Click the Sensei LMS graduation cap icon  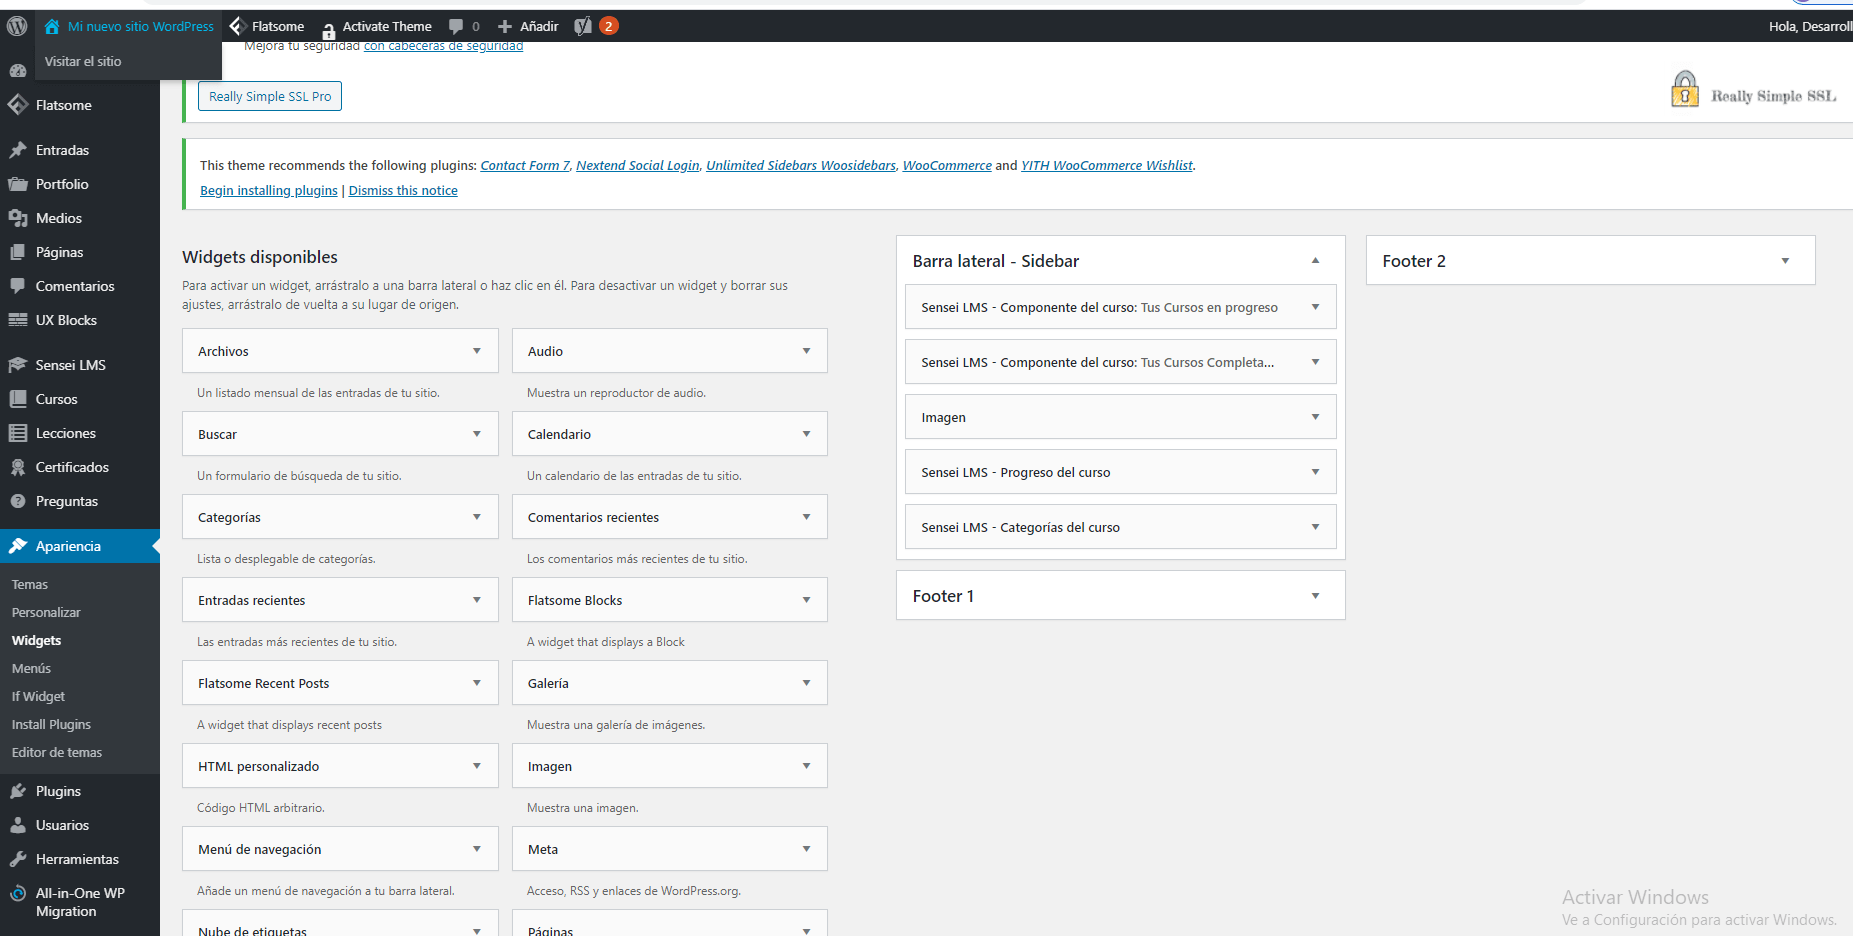[17, 365]
